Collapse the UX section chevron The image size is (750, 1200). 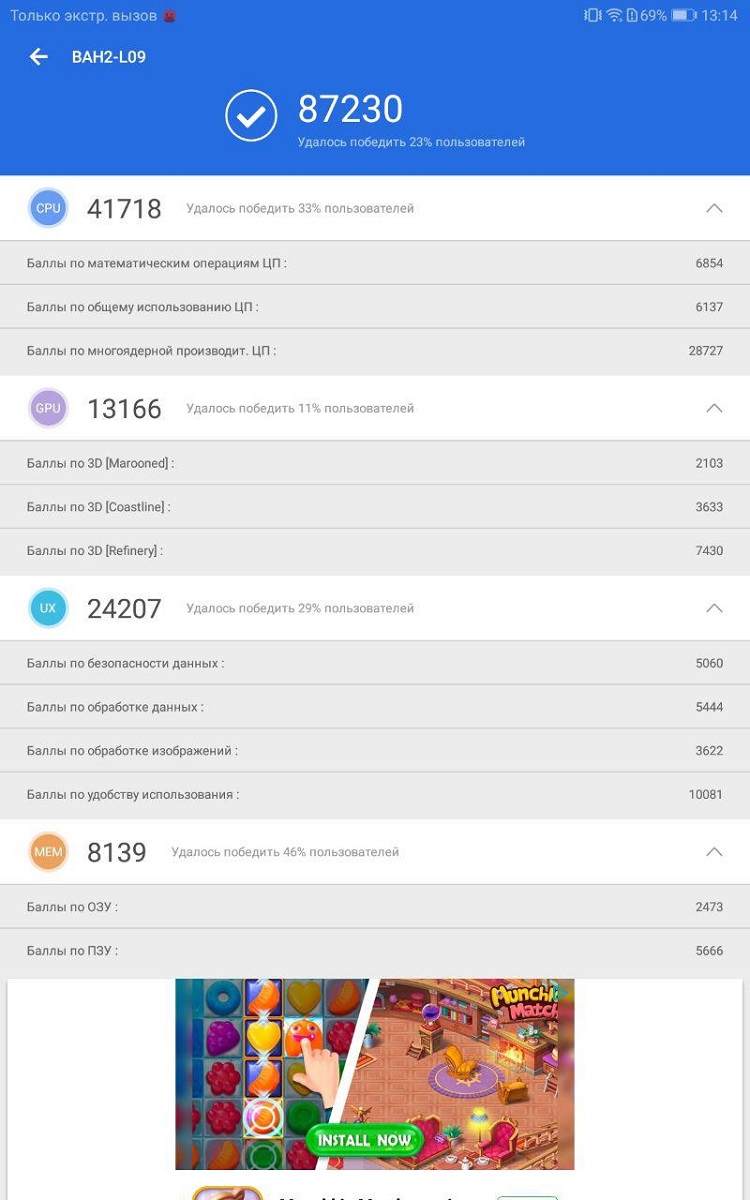tap(714, 608)
